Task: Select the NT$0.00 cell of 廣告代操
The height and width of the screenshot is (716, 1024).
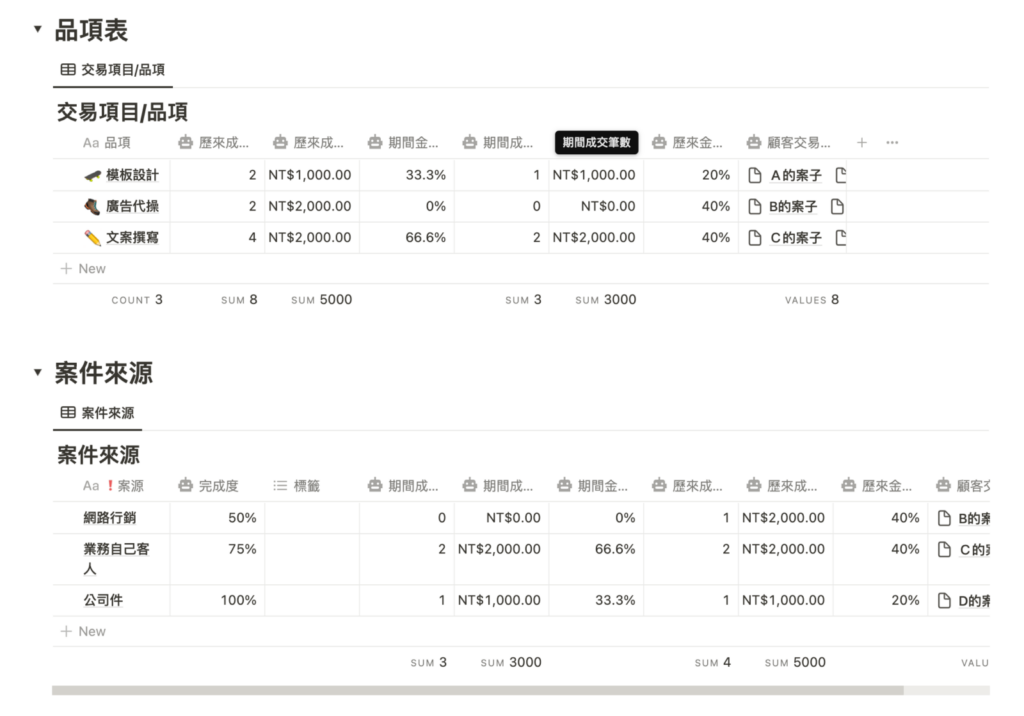Action: 596,206
